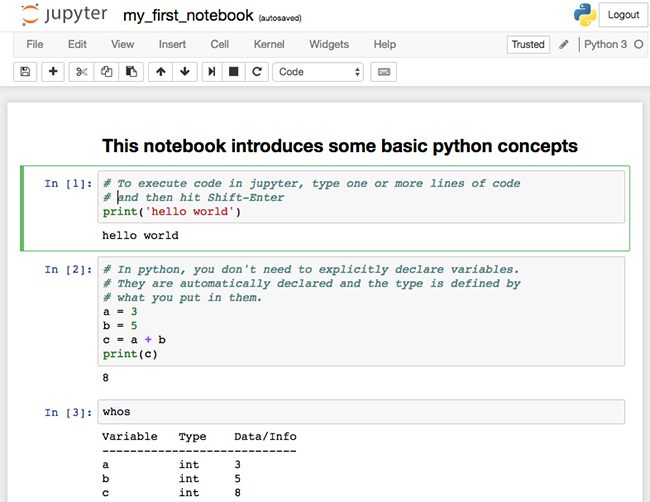Open the View menu
650x502 pixels.
pyautogui.click(x=122, y=44)
